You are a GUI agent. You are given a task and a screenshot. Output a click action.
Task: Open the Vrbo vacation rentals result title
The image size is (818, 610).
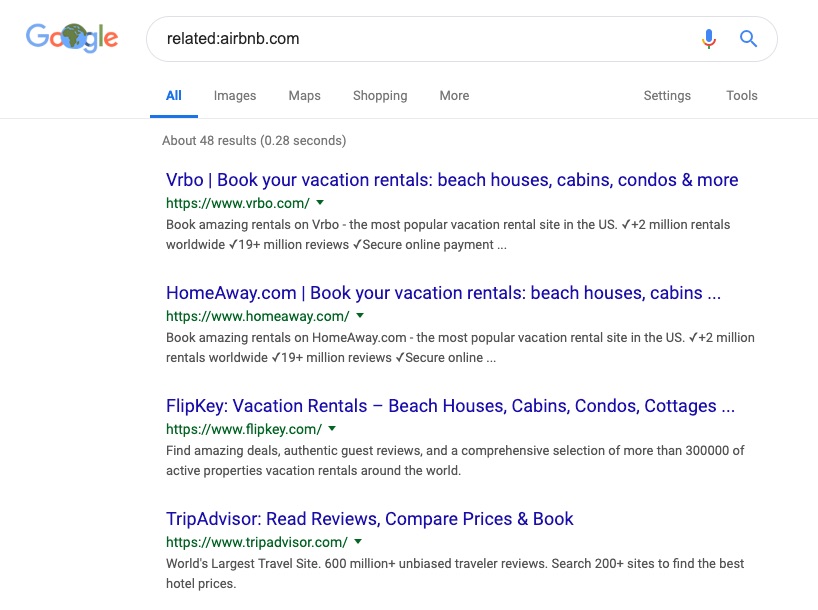[x=452, y=180]
